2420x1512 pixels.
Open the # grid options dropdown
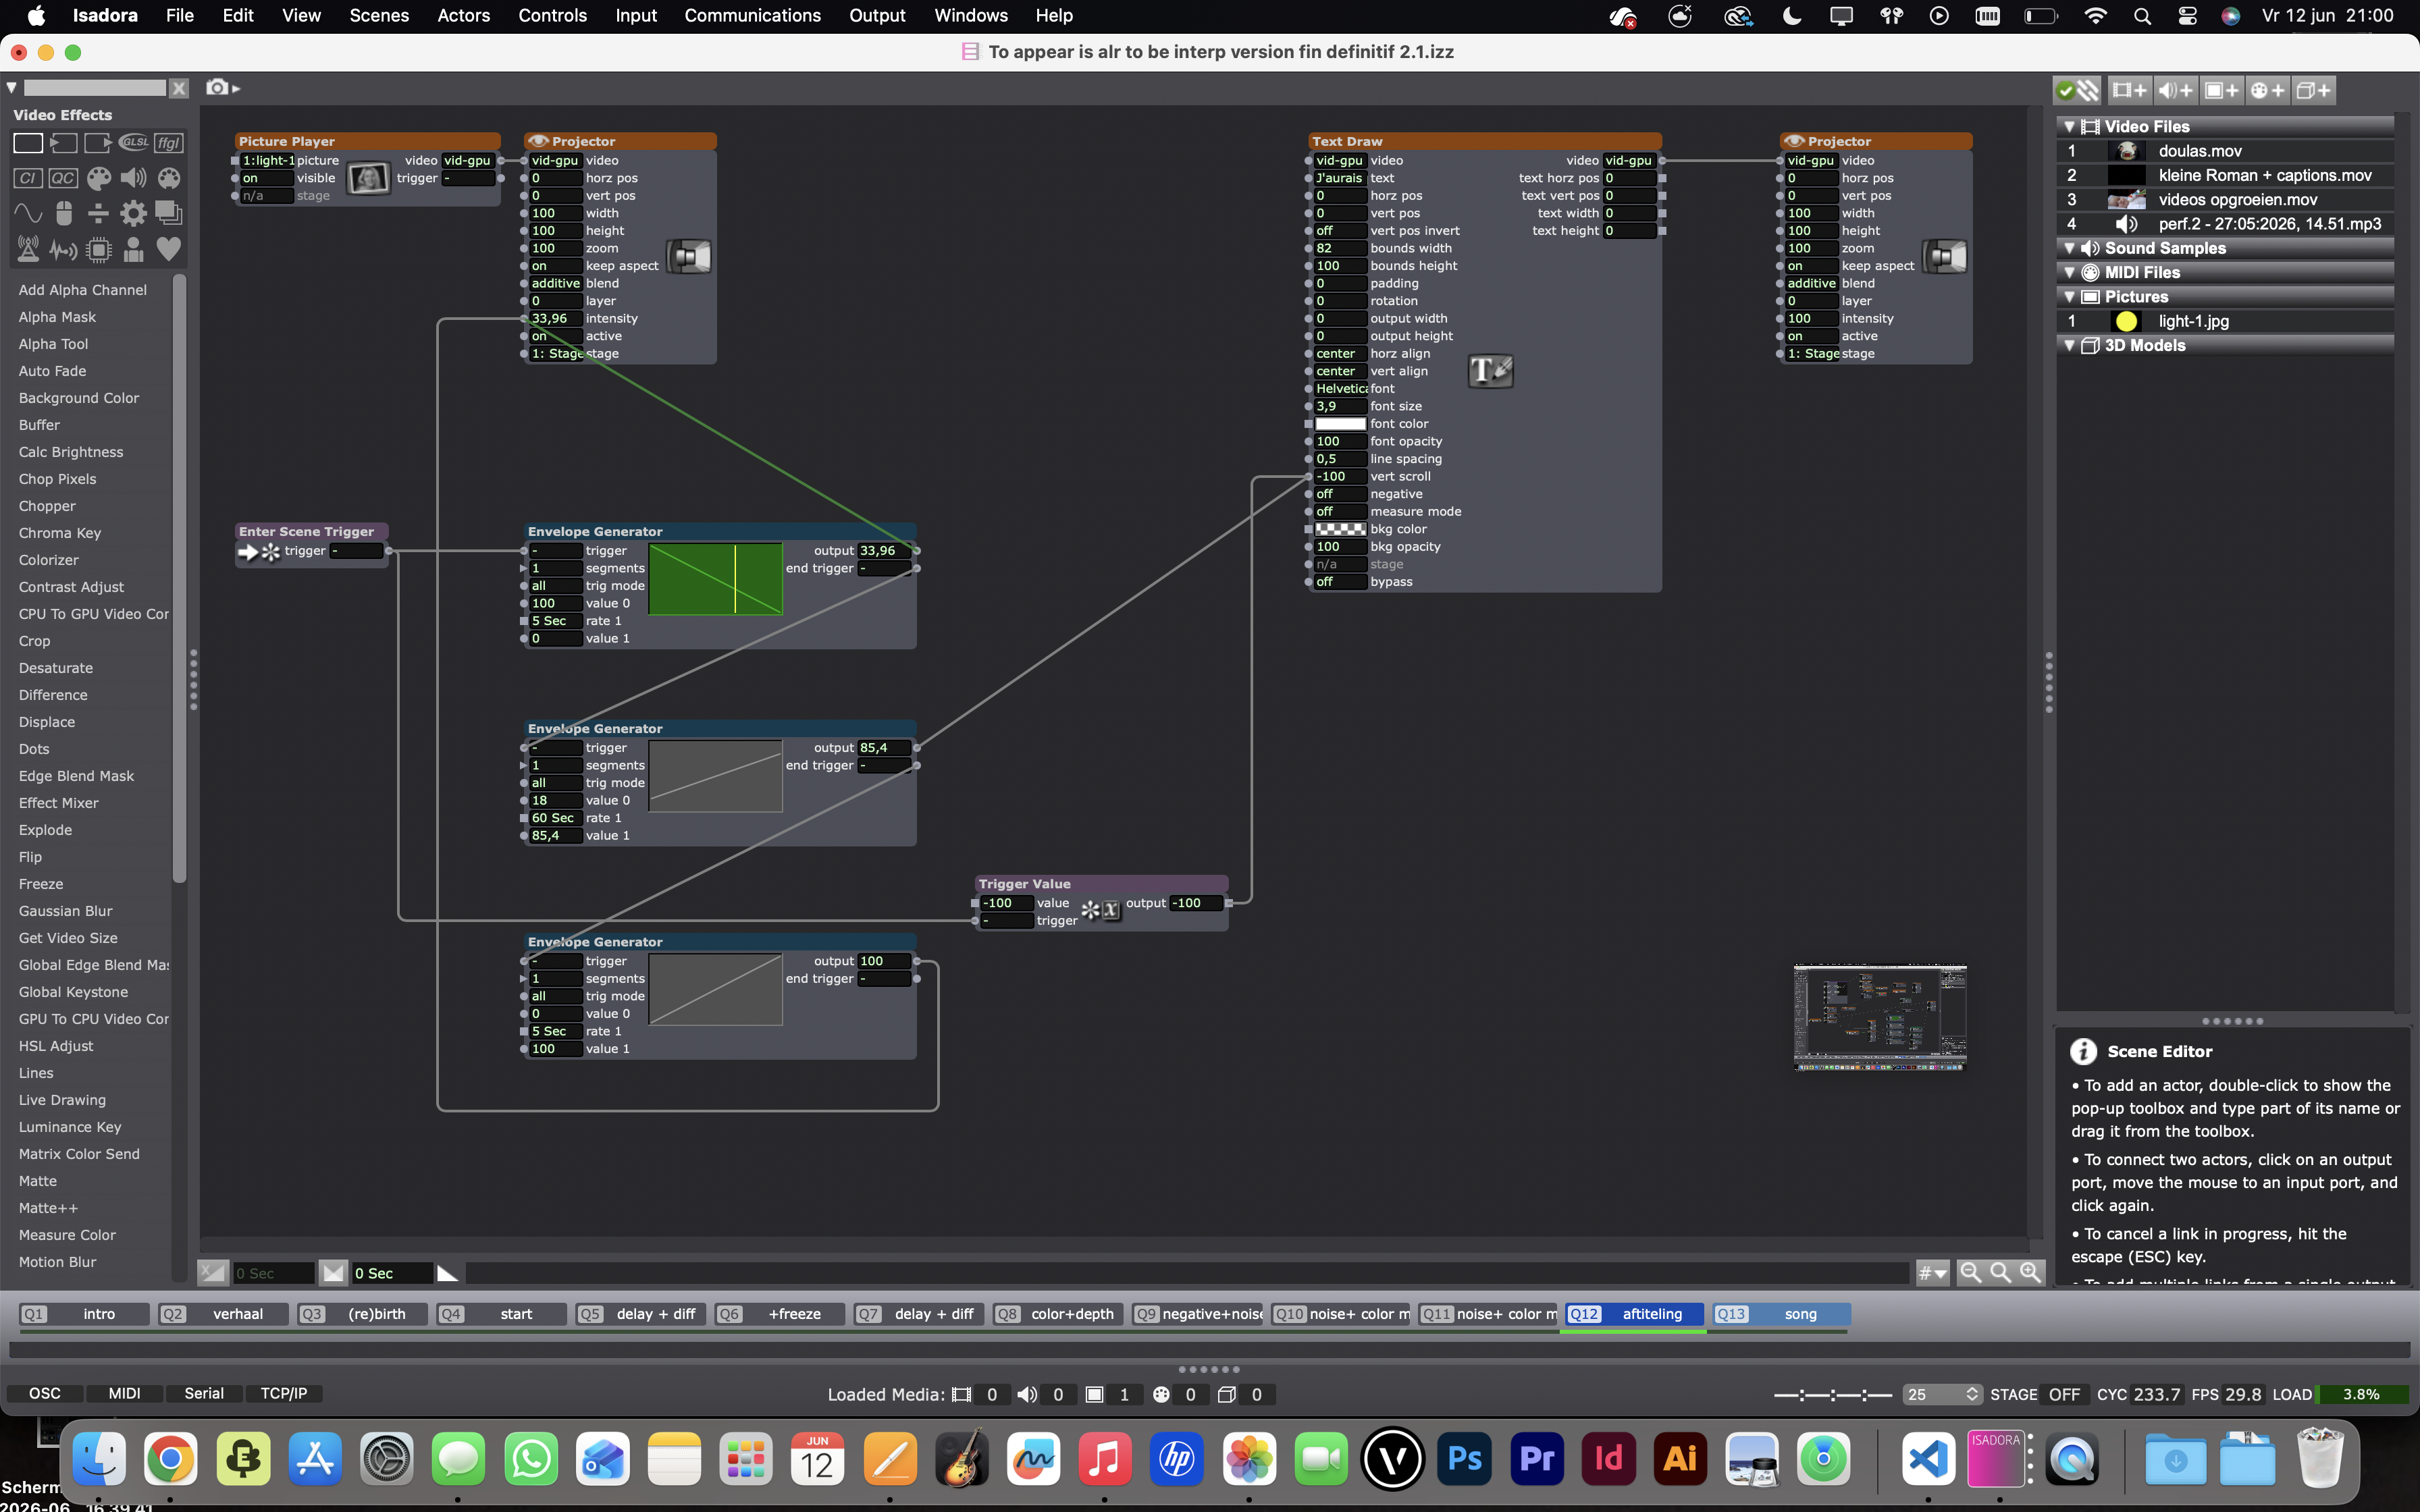pyautogui.click(x=1932, y=1273)
